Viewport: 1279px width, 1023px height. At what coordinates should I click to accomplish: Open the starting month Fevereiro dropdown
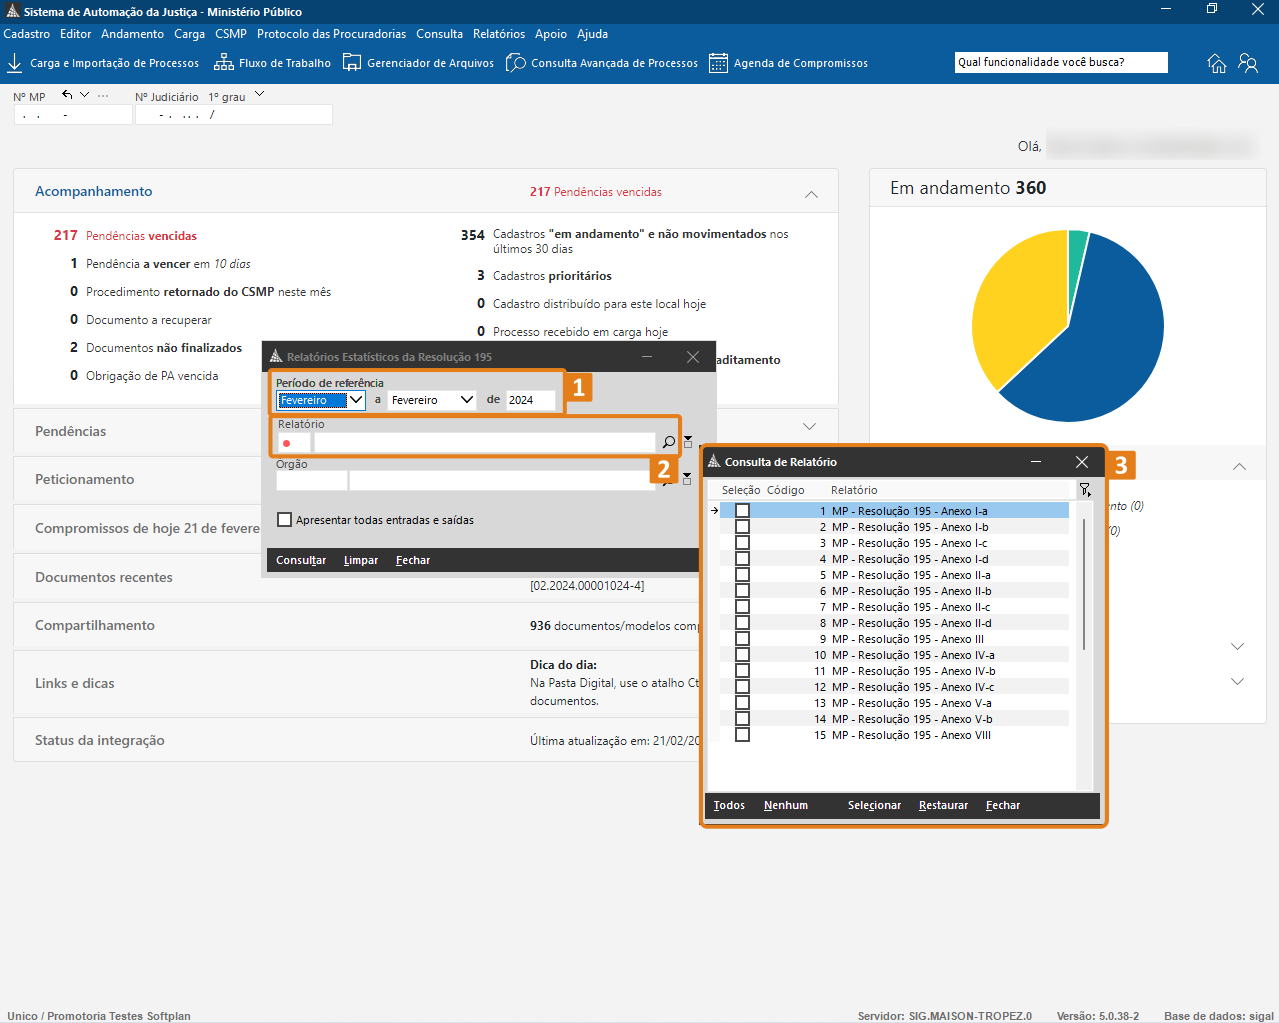356,400
